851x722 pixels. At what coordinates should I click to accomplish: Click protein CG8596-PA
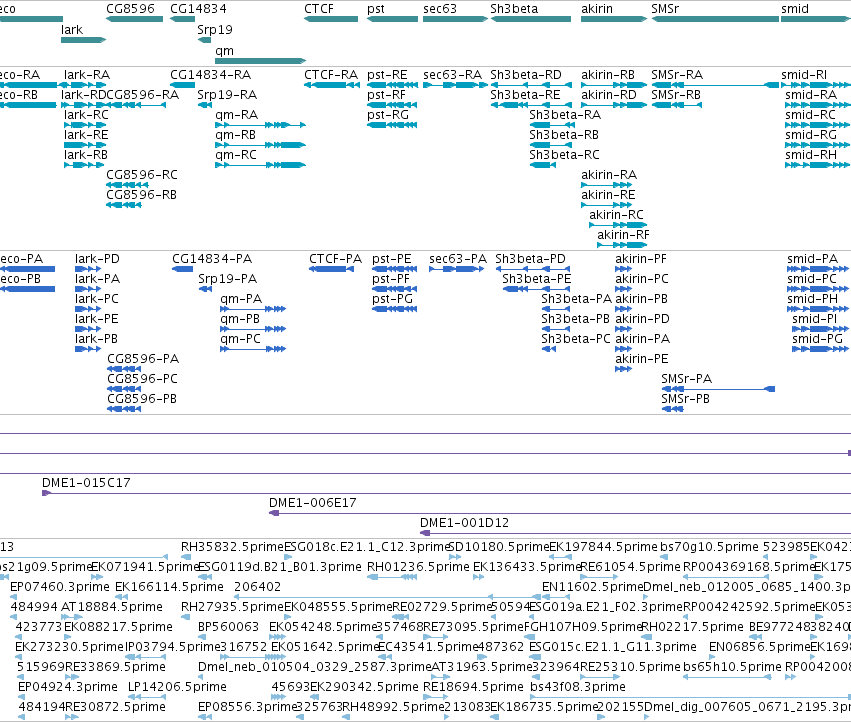143,359
